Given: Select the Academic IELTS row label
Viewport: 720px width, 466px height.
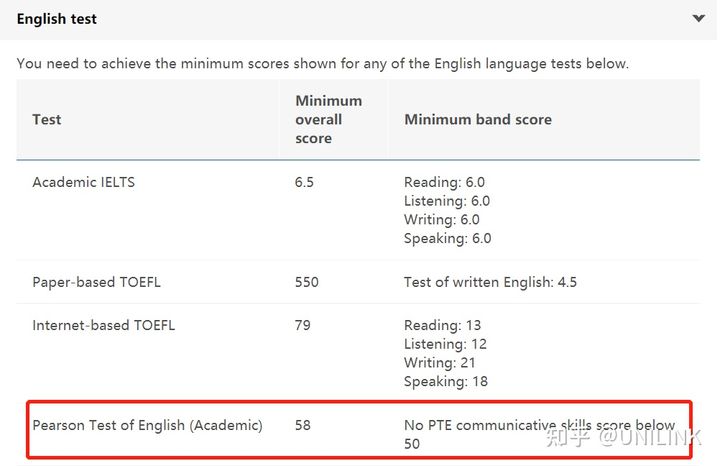Looking at the screenshot, I should click(x=83, y=182).
